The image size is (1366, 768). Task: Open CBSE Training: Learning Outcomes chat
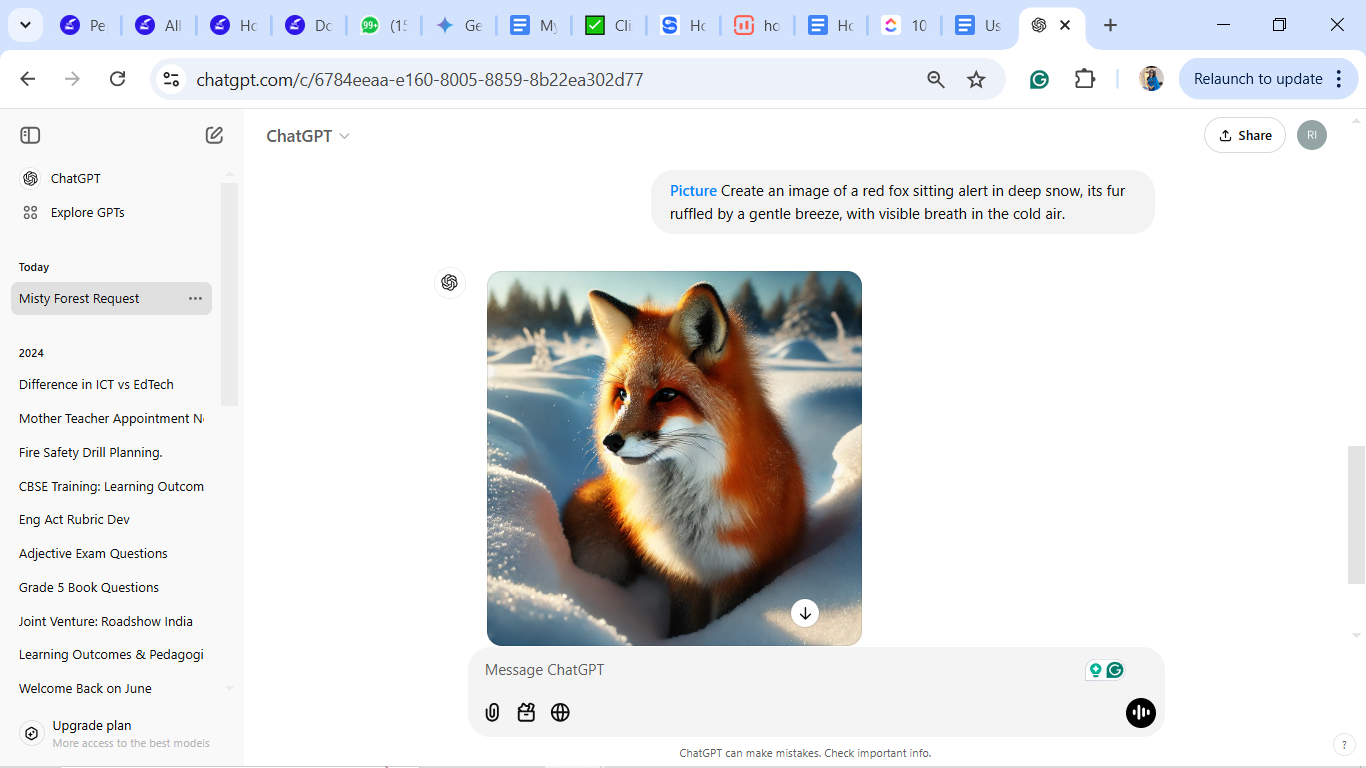(111, 486)
